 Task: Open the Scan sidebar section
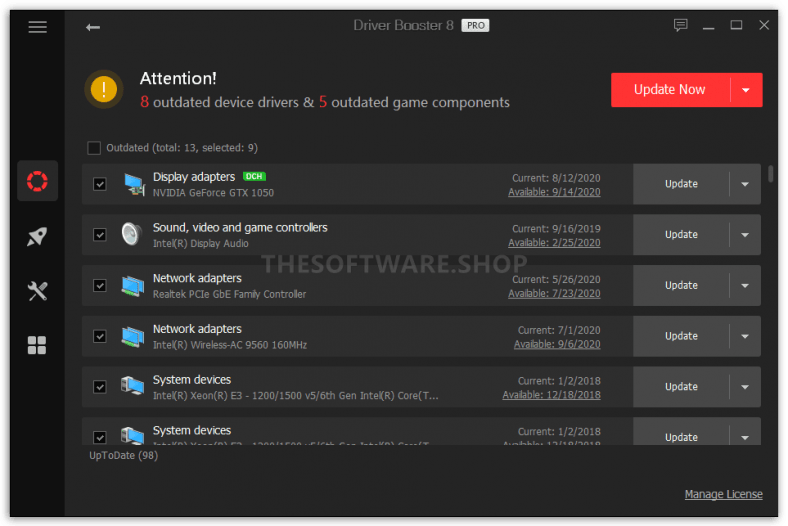(x=37, y=181)
